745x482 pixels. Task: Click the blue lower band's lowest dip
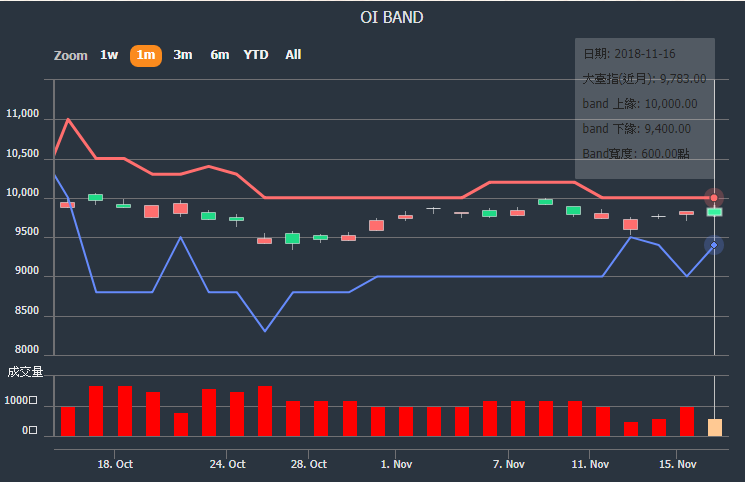(265, 330)
